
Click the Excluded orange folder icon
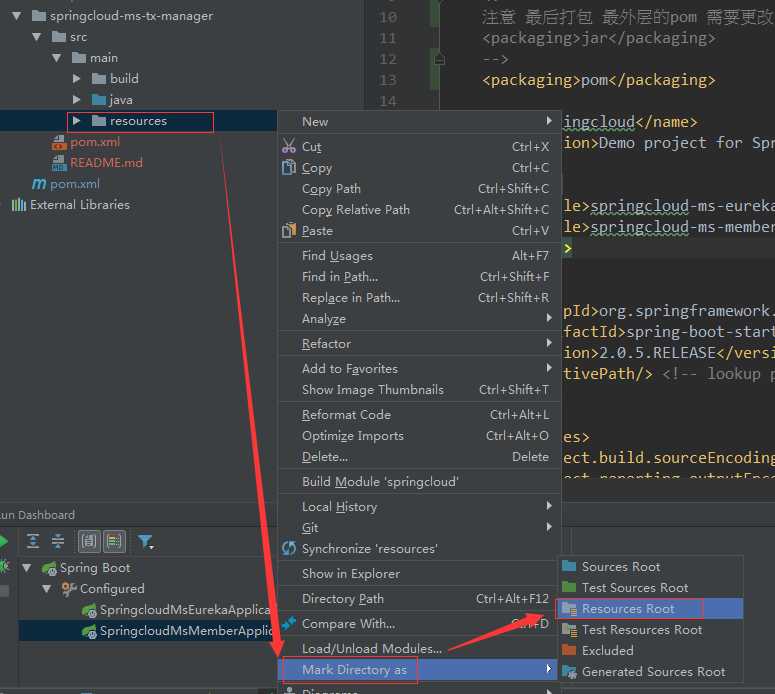click(x=569, y=650)
